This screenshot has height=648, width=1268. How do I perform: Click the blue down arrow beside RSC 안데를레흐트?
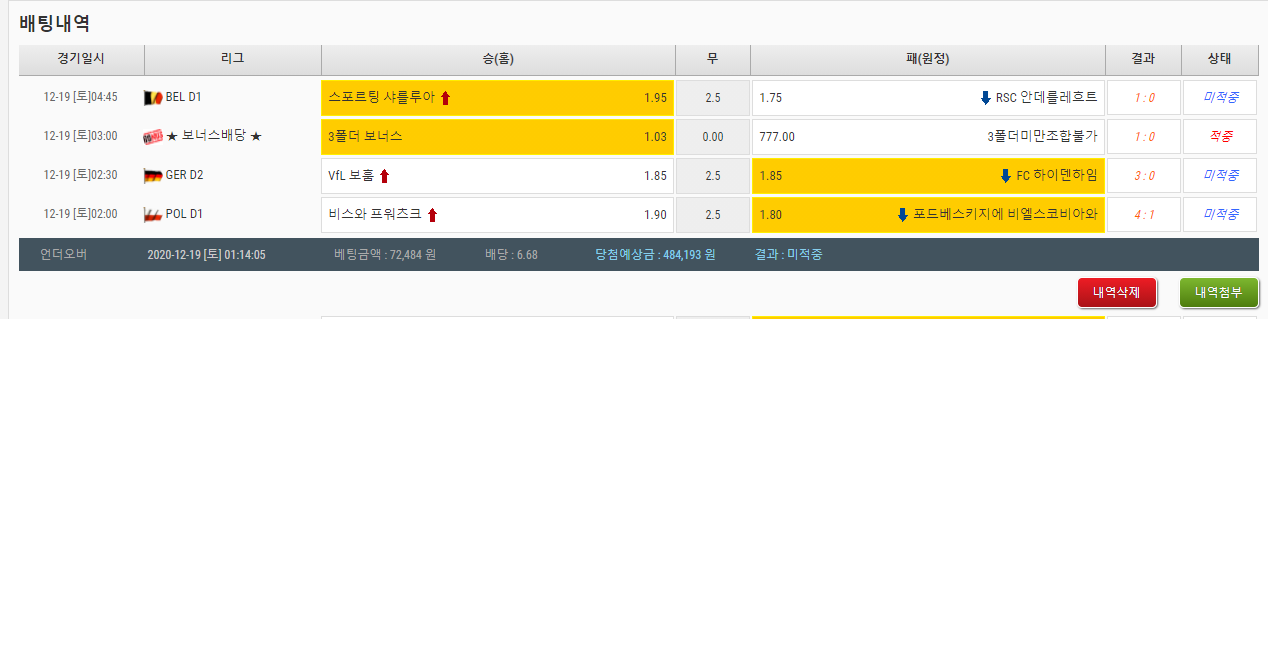[985, 98]
